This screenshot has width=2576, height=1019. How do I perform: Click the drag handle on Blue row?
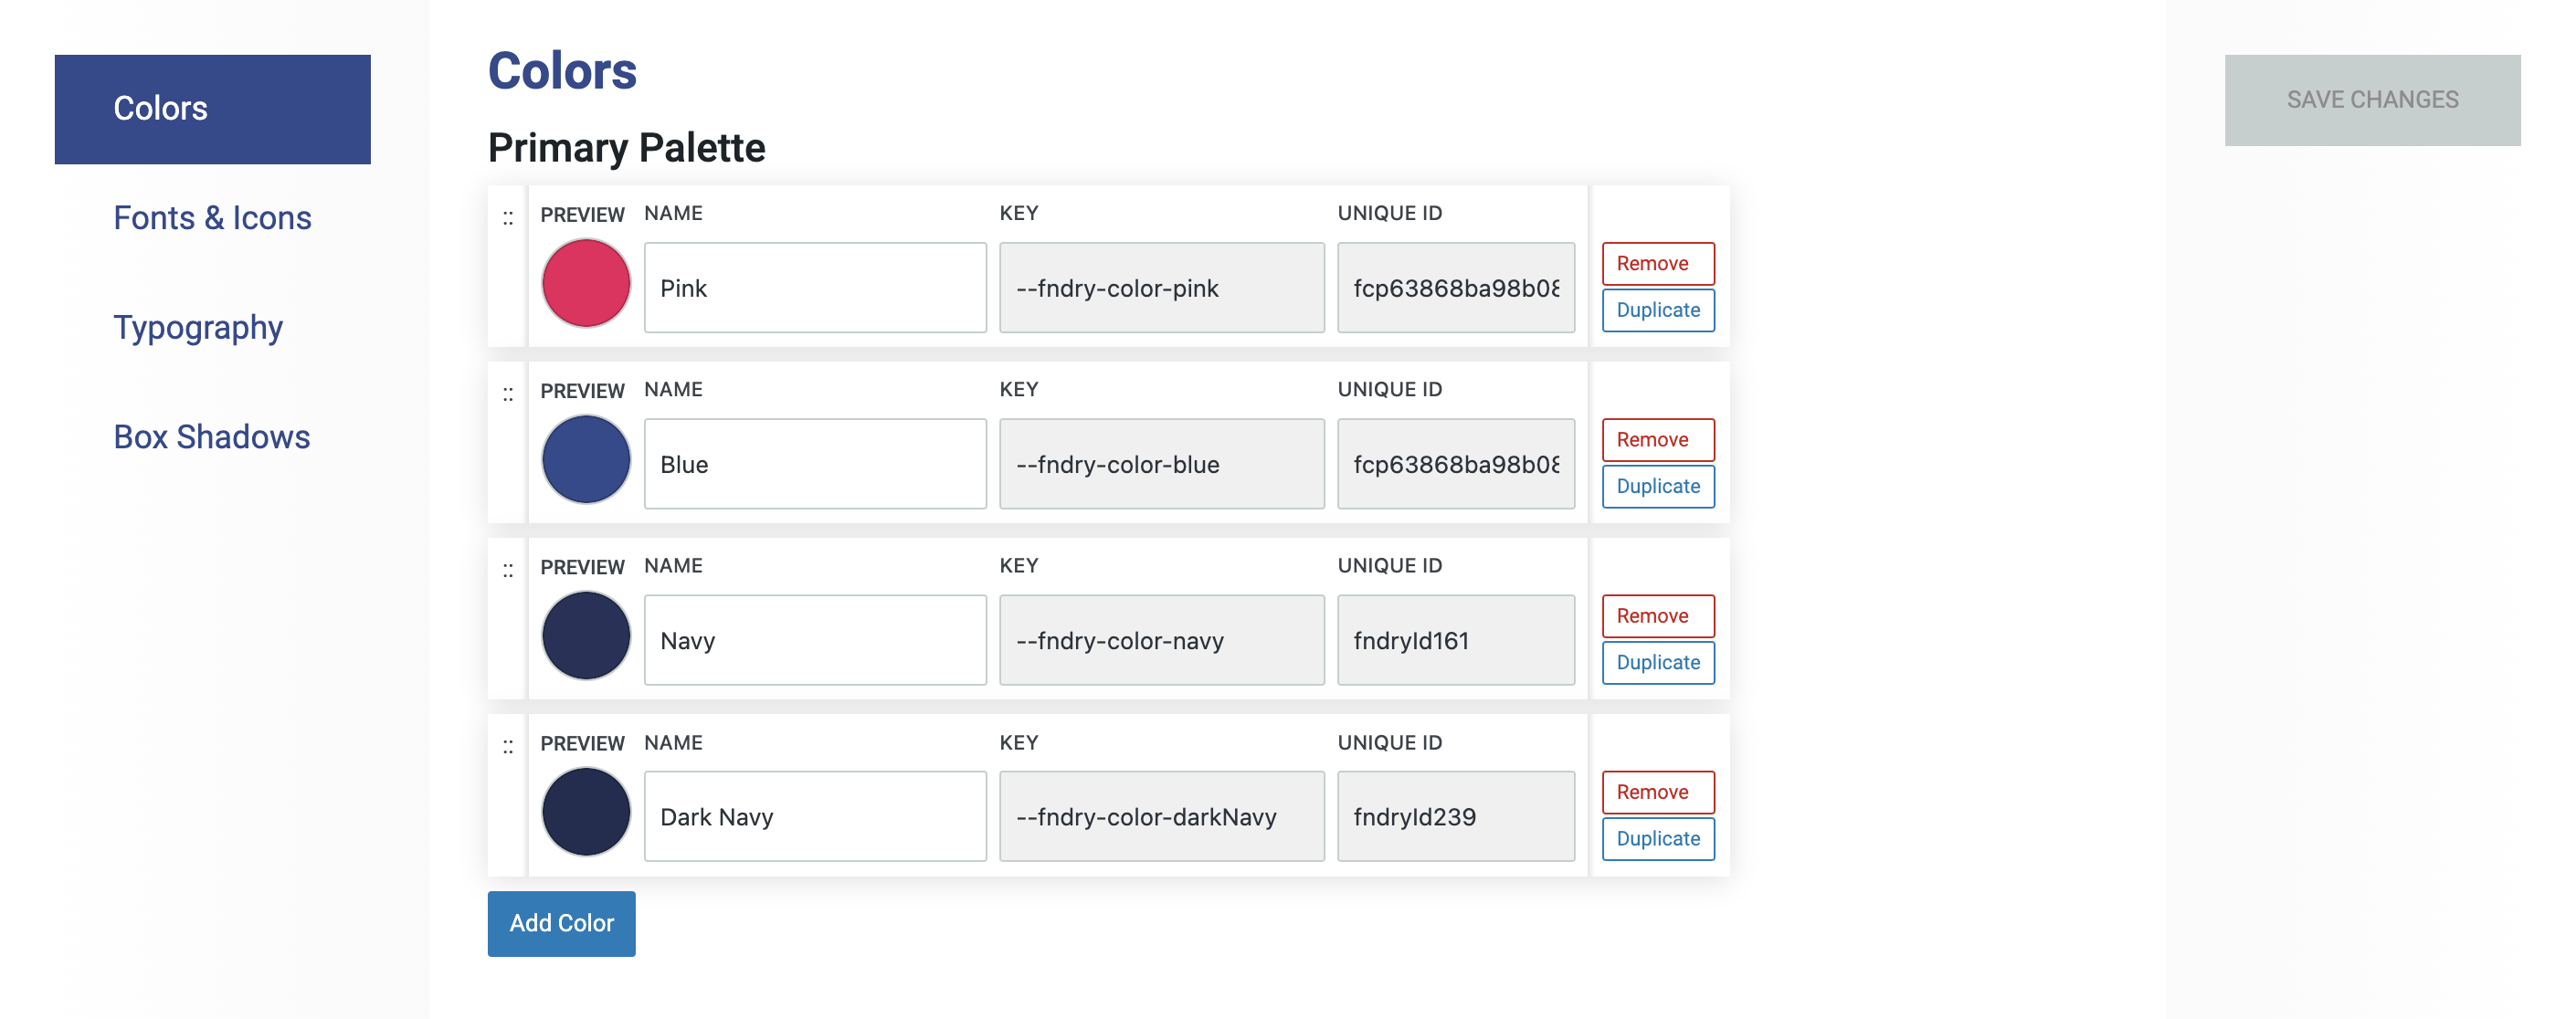pos(508,395)
